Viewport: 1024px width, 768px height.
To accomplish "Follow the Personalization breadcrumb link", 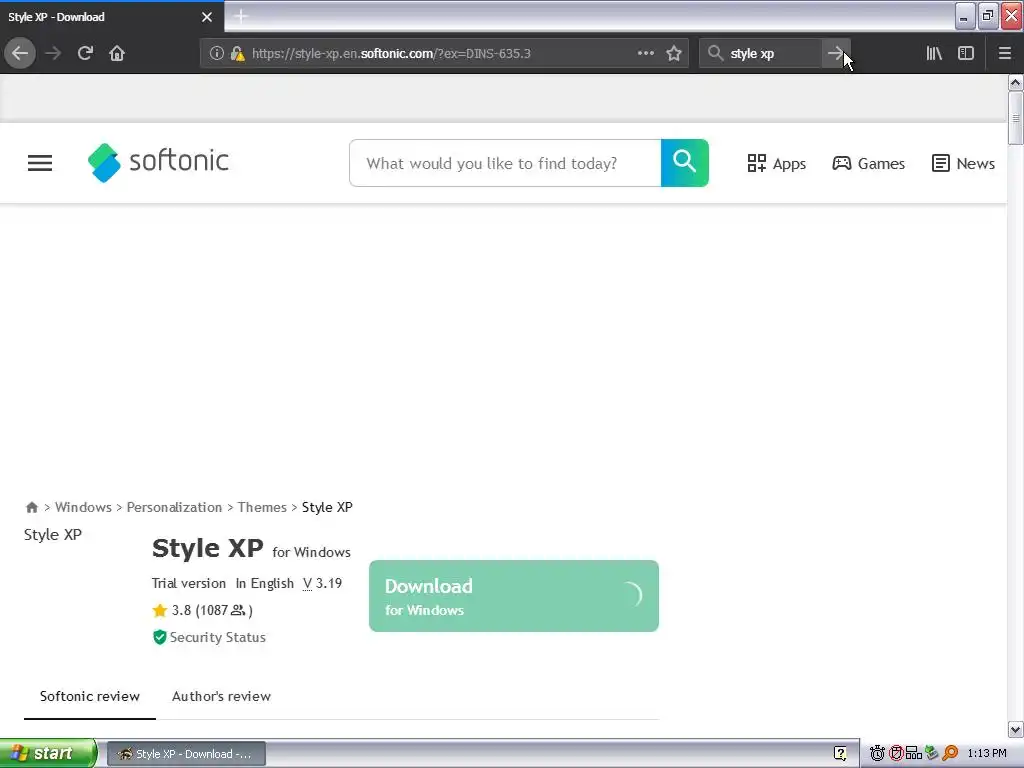I will coord(174,507).
